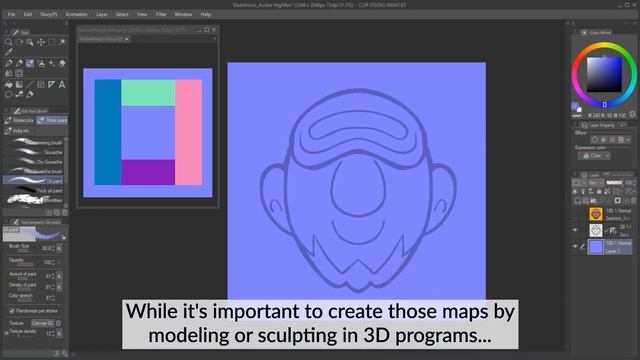Toggle visibility of the bottom blue layer
The width and height of the screenshot is (640, 360).
click(x=575, y=247)
